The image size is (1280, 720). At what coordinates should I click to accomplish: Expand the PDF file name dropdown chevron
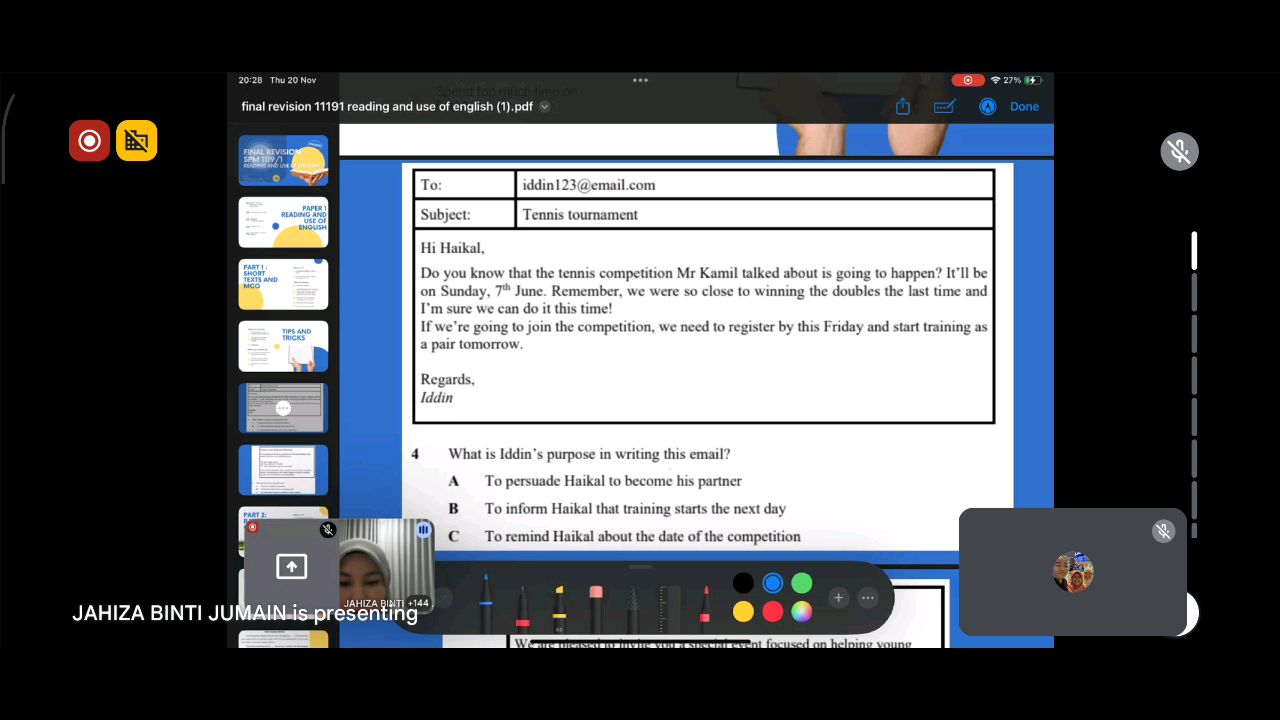click(x=544, y=107)
